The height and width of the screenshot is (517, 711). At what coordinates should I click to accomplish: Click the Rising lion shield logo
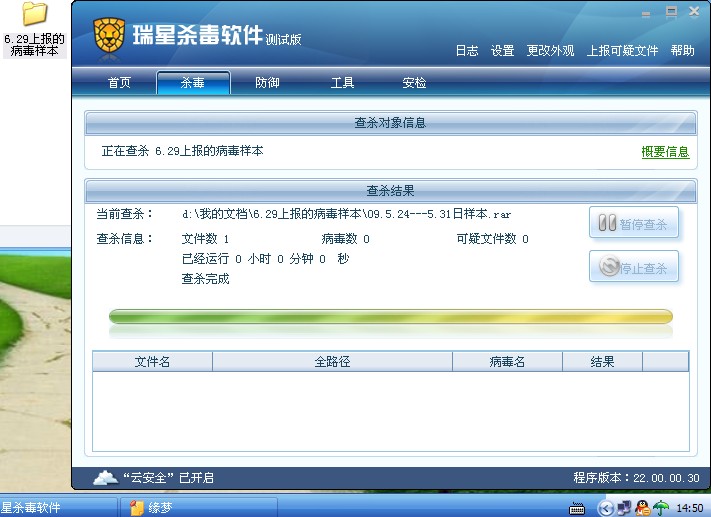click(109, 35)
